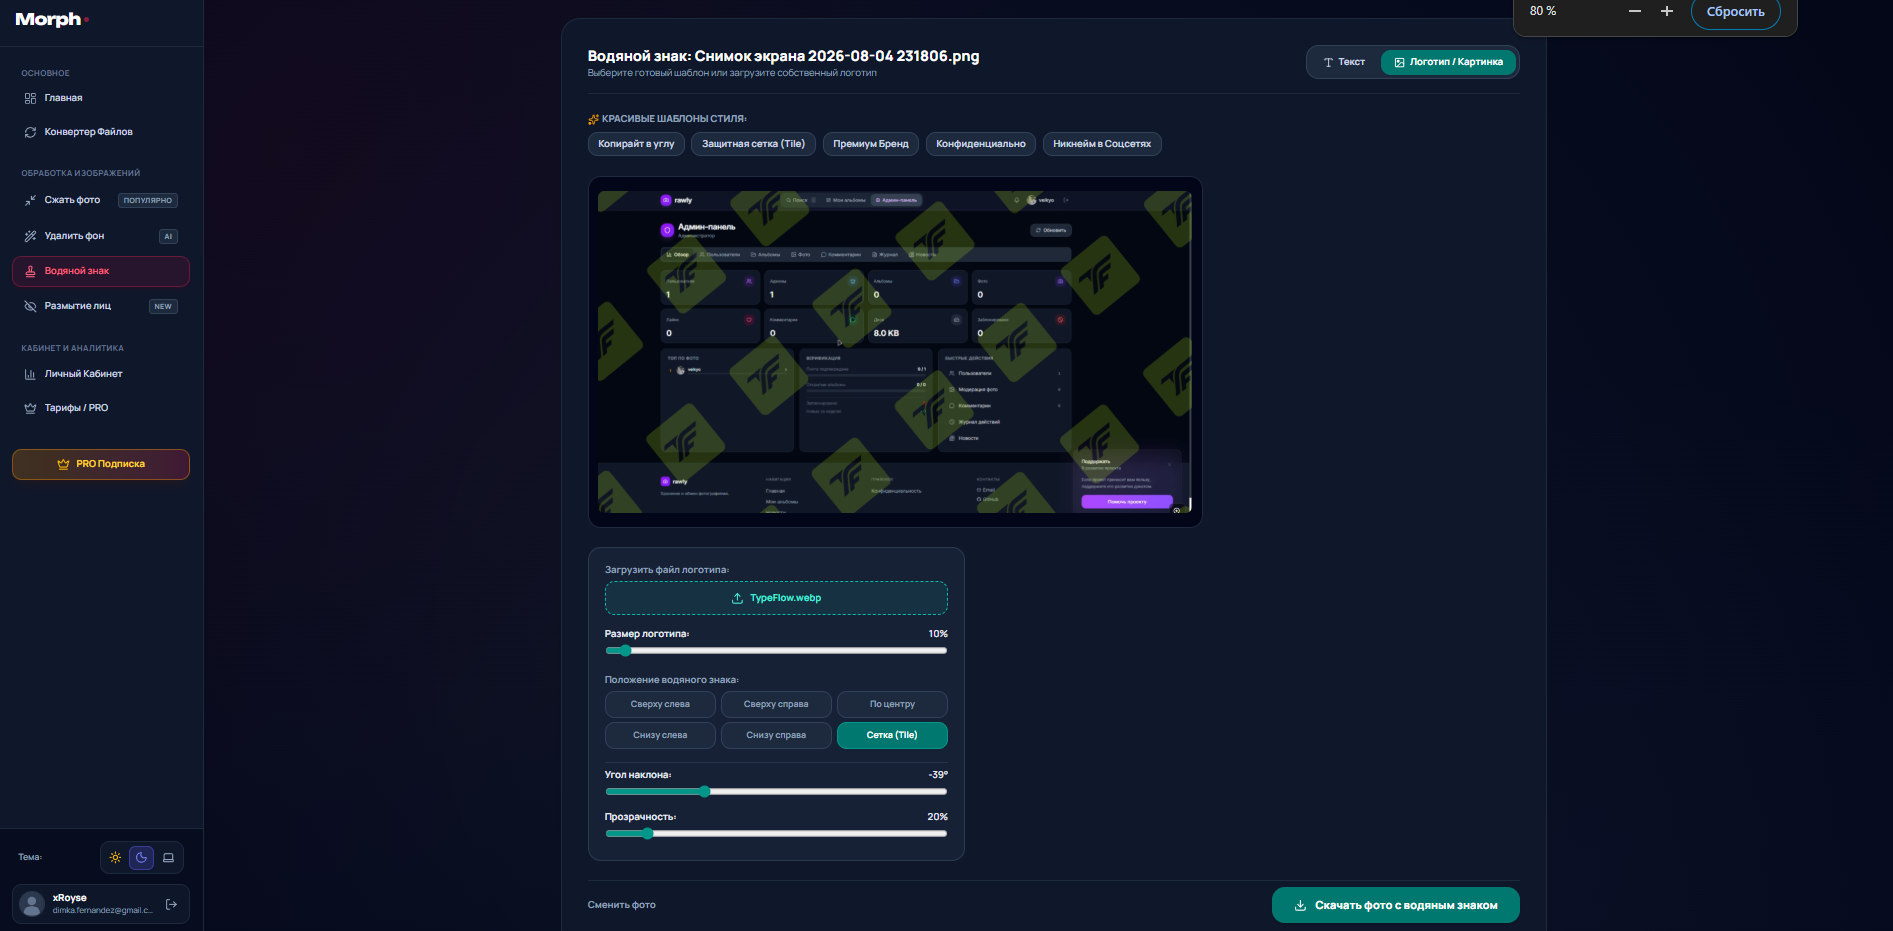Click the bar chart icon beside Личный Кабинет
The image size is (1893, 931).
click(x=30, y=374)
